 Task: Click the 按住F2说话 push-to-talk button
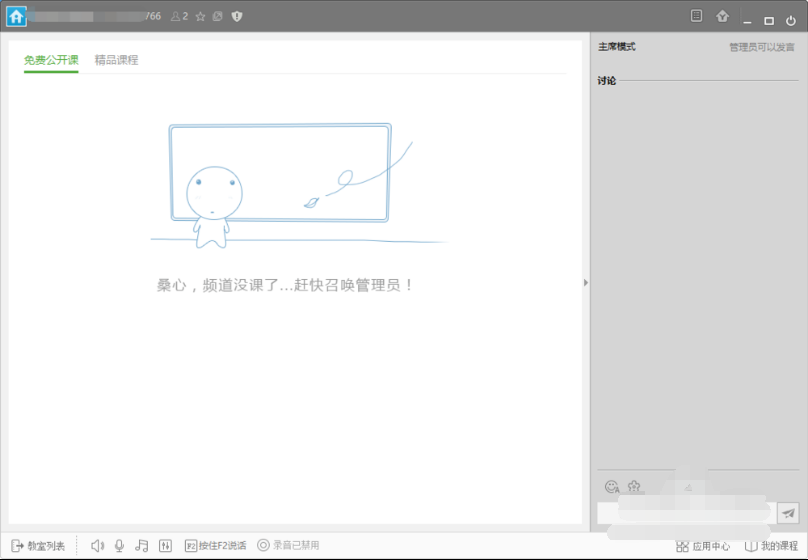216,545
